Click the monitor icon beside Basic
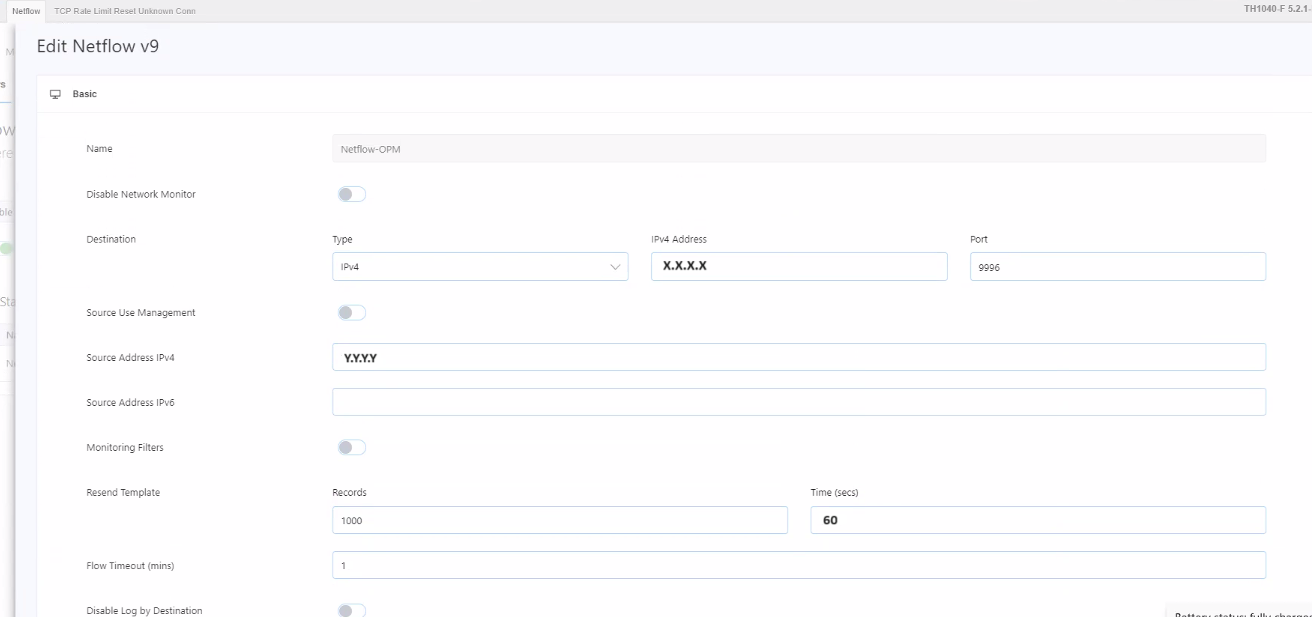The height and width of the screenshot is (617, 1312). [55, 94]
